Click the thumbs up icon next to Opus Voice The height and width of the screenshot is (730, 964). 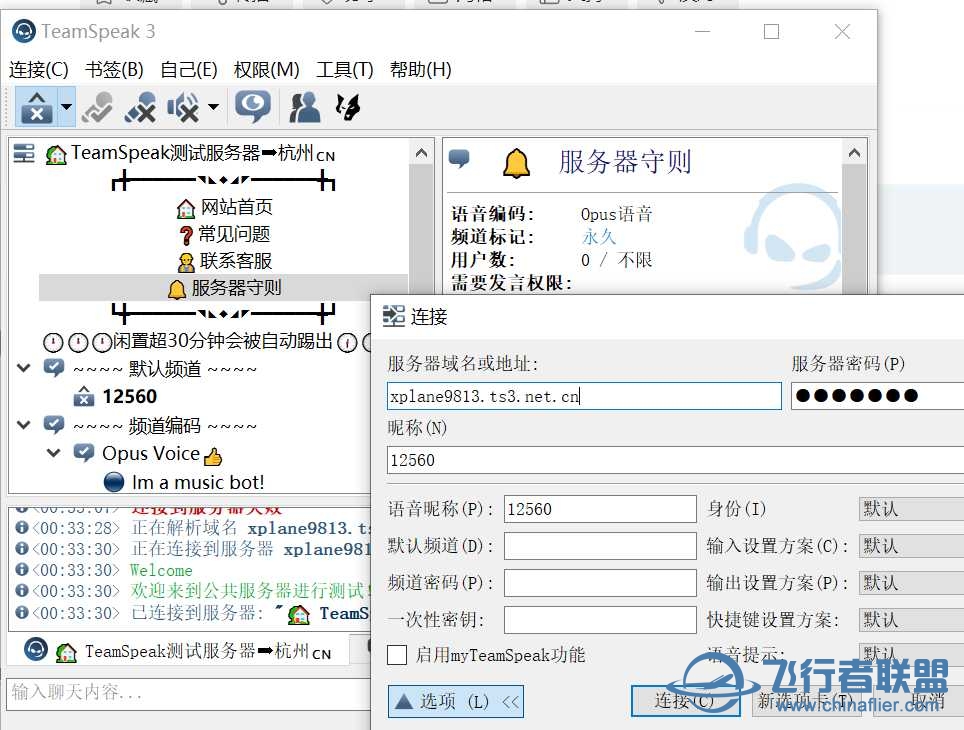coord(213,454)
